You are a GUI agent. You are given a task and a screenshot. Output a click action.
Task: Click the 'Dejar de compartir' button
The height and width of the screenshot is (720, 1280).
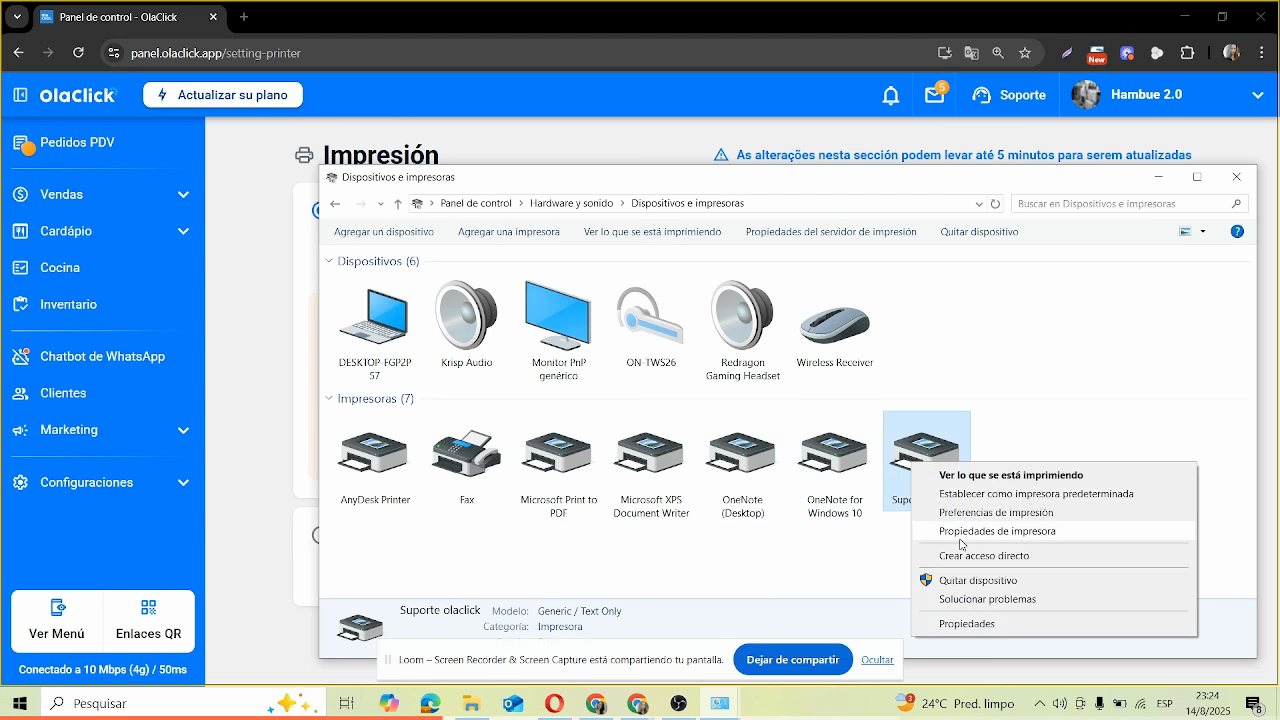pos(793,660)
